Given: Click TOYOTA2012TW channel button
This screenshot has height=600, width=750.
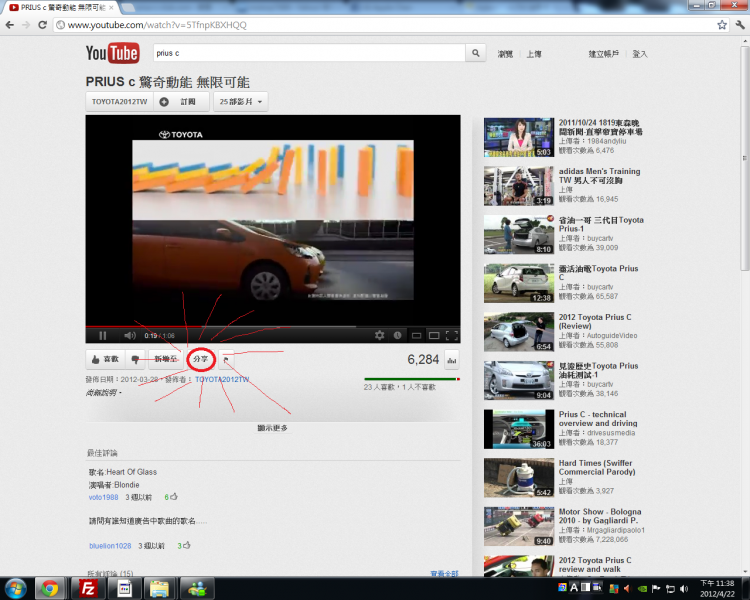Looking at the screenshot, I should click(x=119, y=101).
